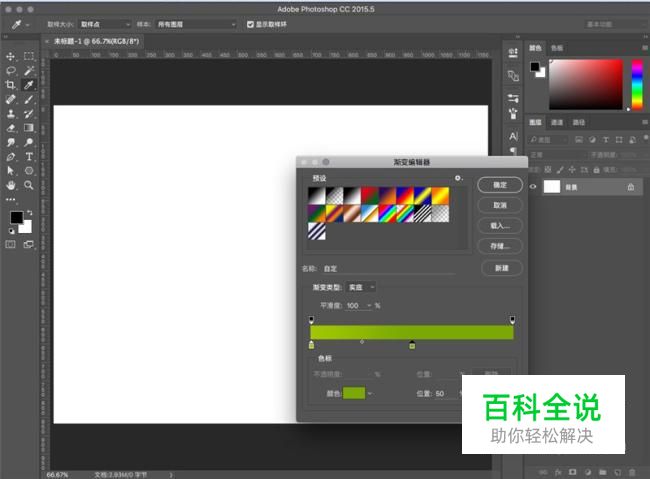Toggle the 显示取样环 checkbox
The height and width of the screenshot is (479, 650).
pyautogui.click(x=250, y=24)
